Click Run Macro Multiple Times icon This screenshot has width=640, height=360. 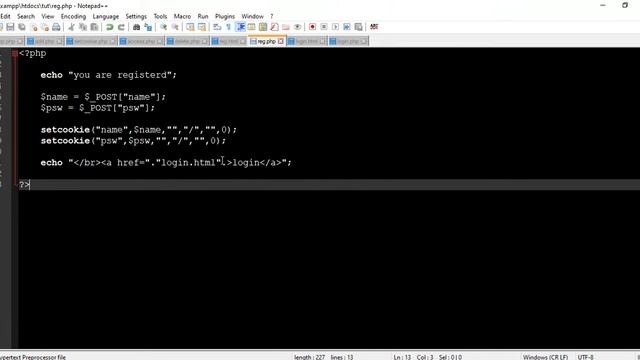pos(347,27)
